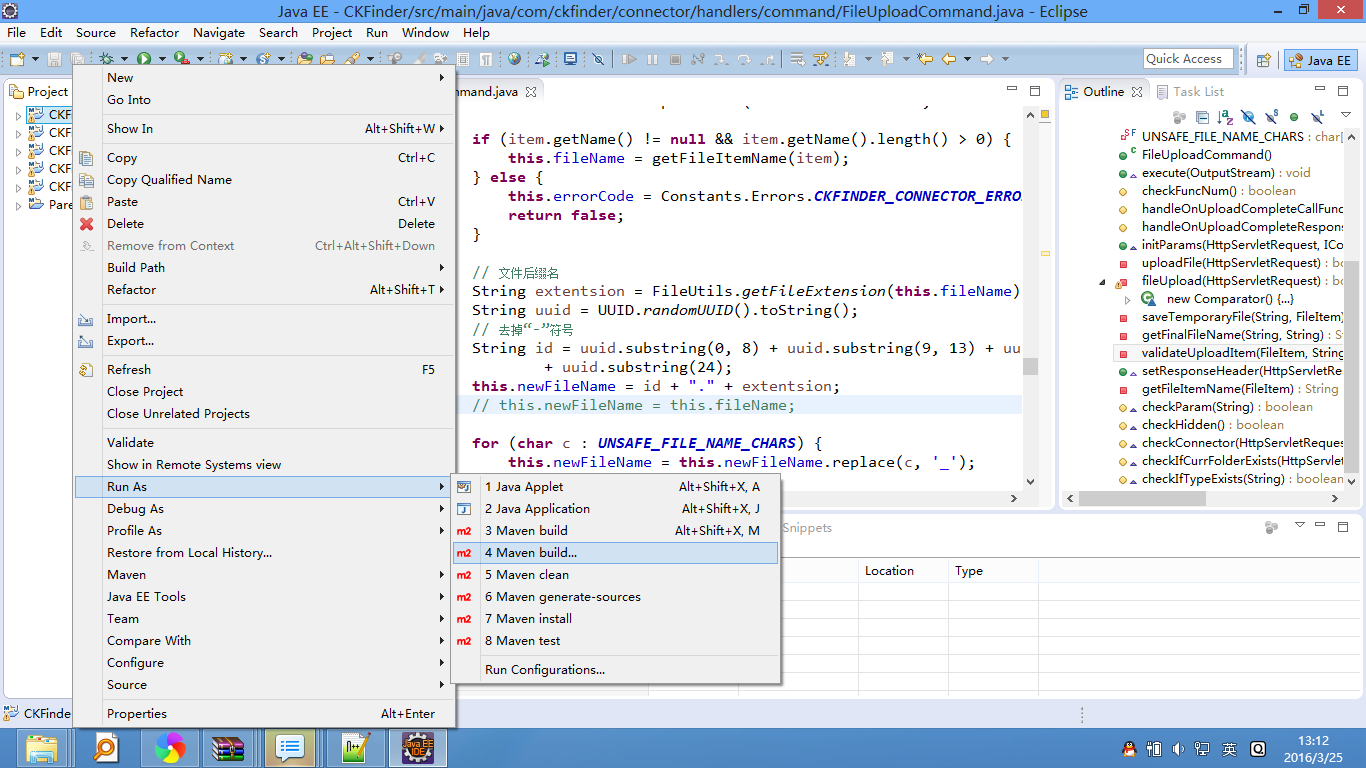Click the Open Web Browser globe icon
Image resolution: width=1366 pixels, height=768 pixels.
(514, 59)
